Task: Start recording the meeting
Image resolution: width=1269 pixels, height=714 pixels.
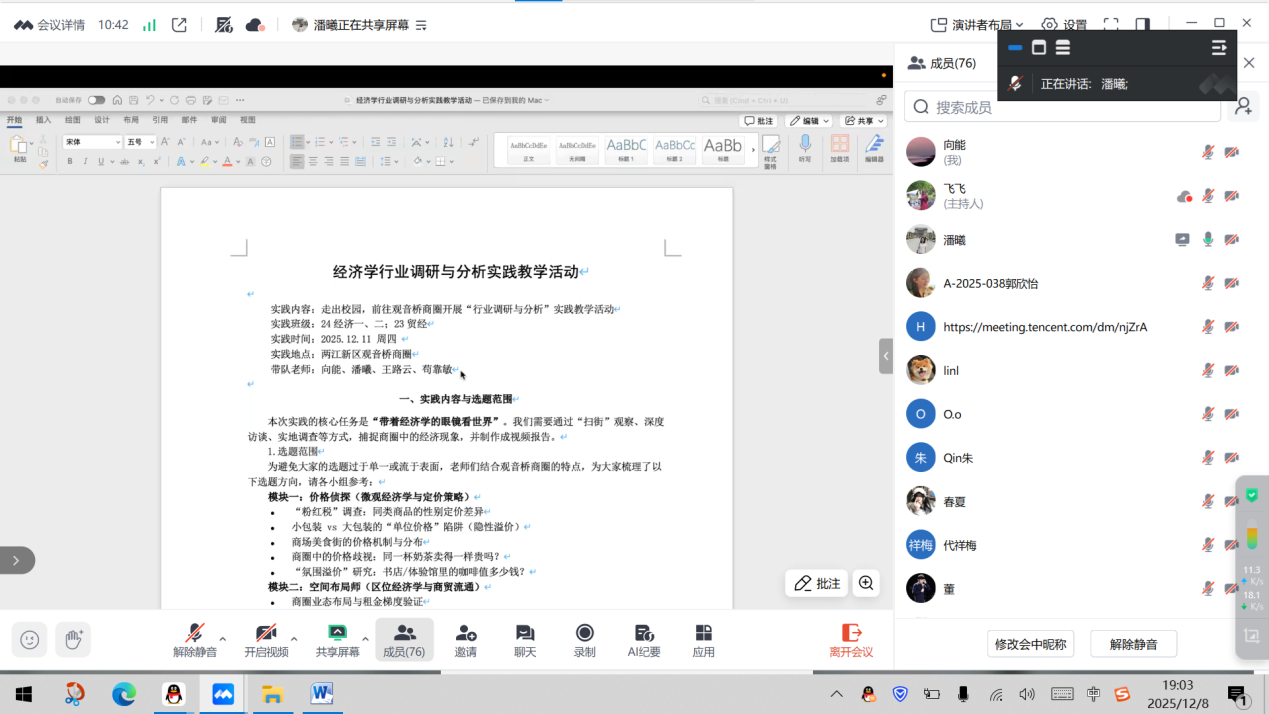Action: click(585, 640)
